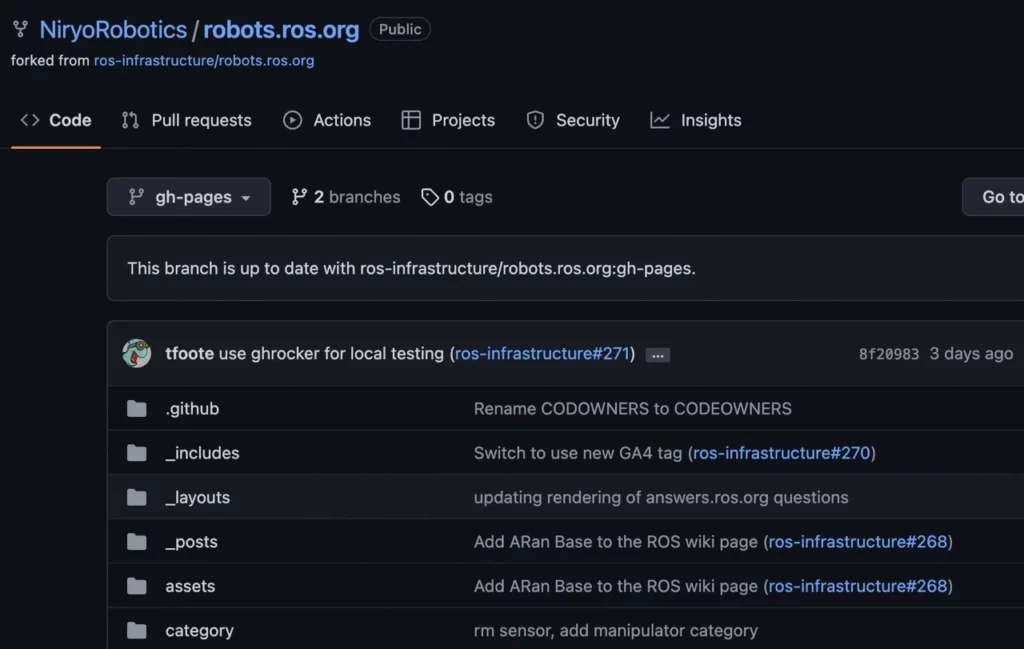
Task: Open the Projects tab
Action: pyautogui.click(x=448, y=120)
